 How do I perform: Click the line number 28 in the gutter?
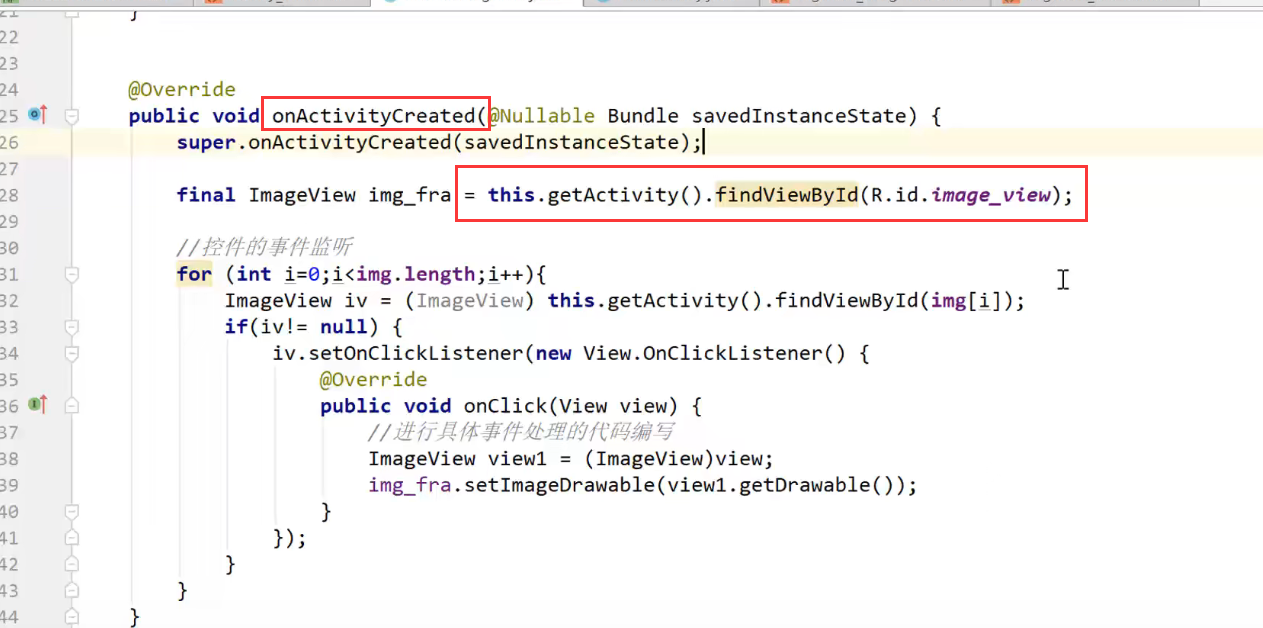(x=9, y=195)
